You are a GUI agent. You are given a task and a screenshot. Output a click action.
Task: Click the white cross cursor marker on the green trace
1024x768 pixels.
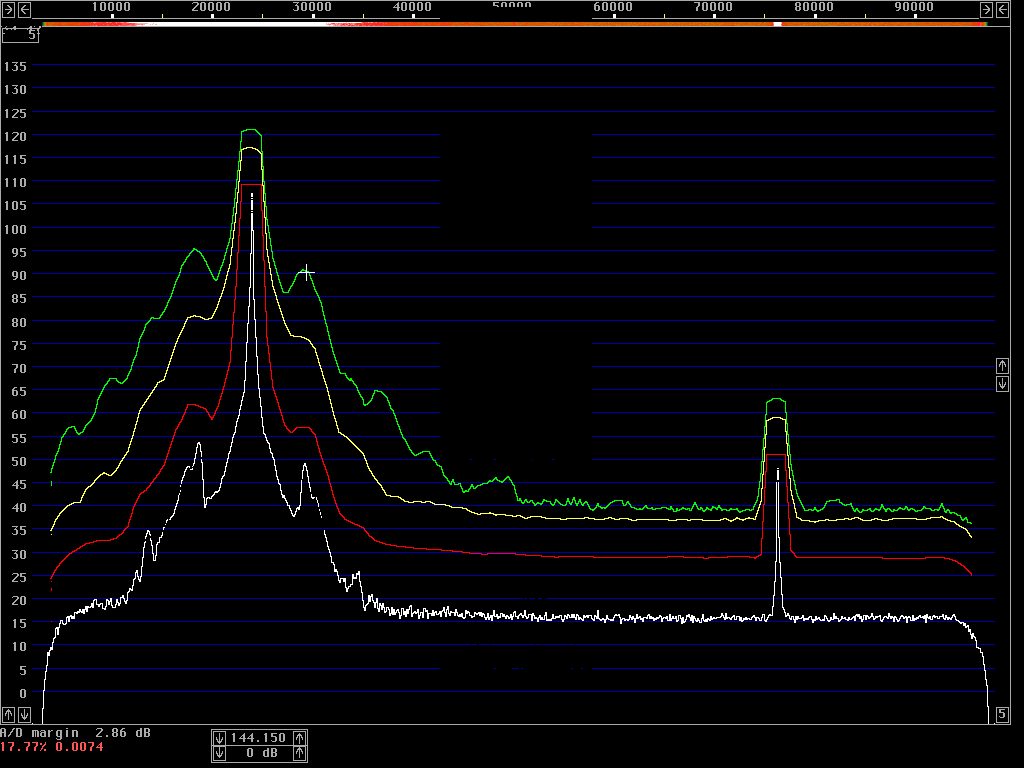click(306, 272)
